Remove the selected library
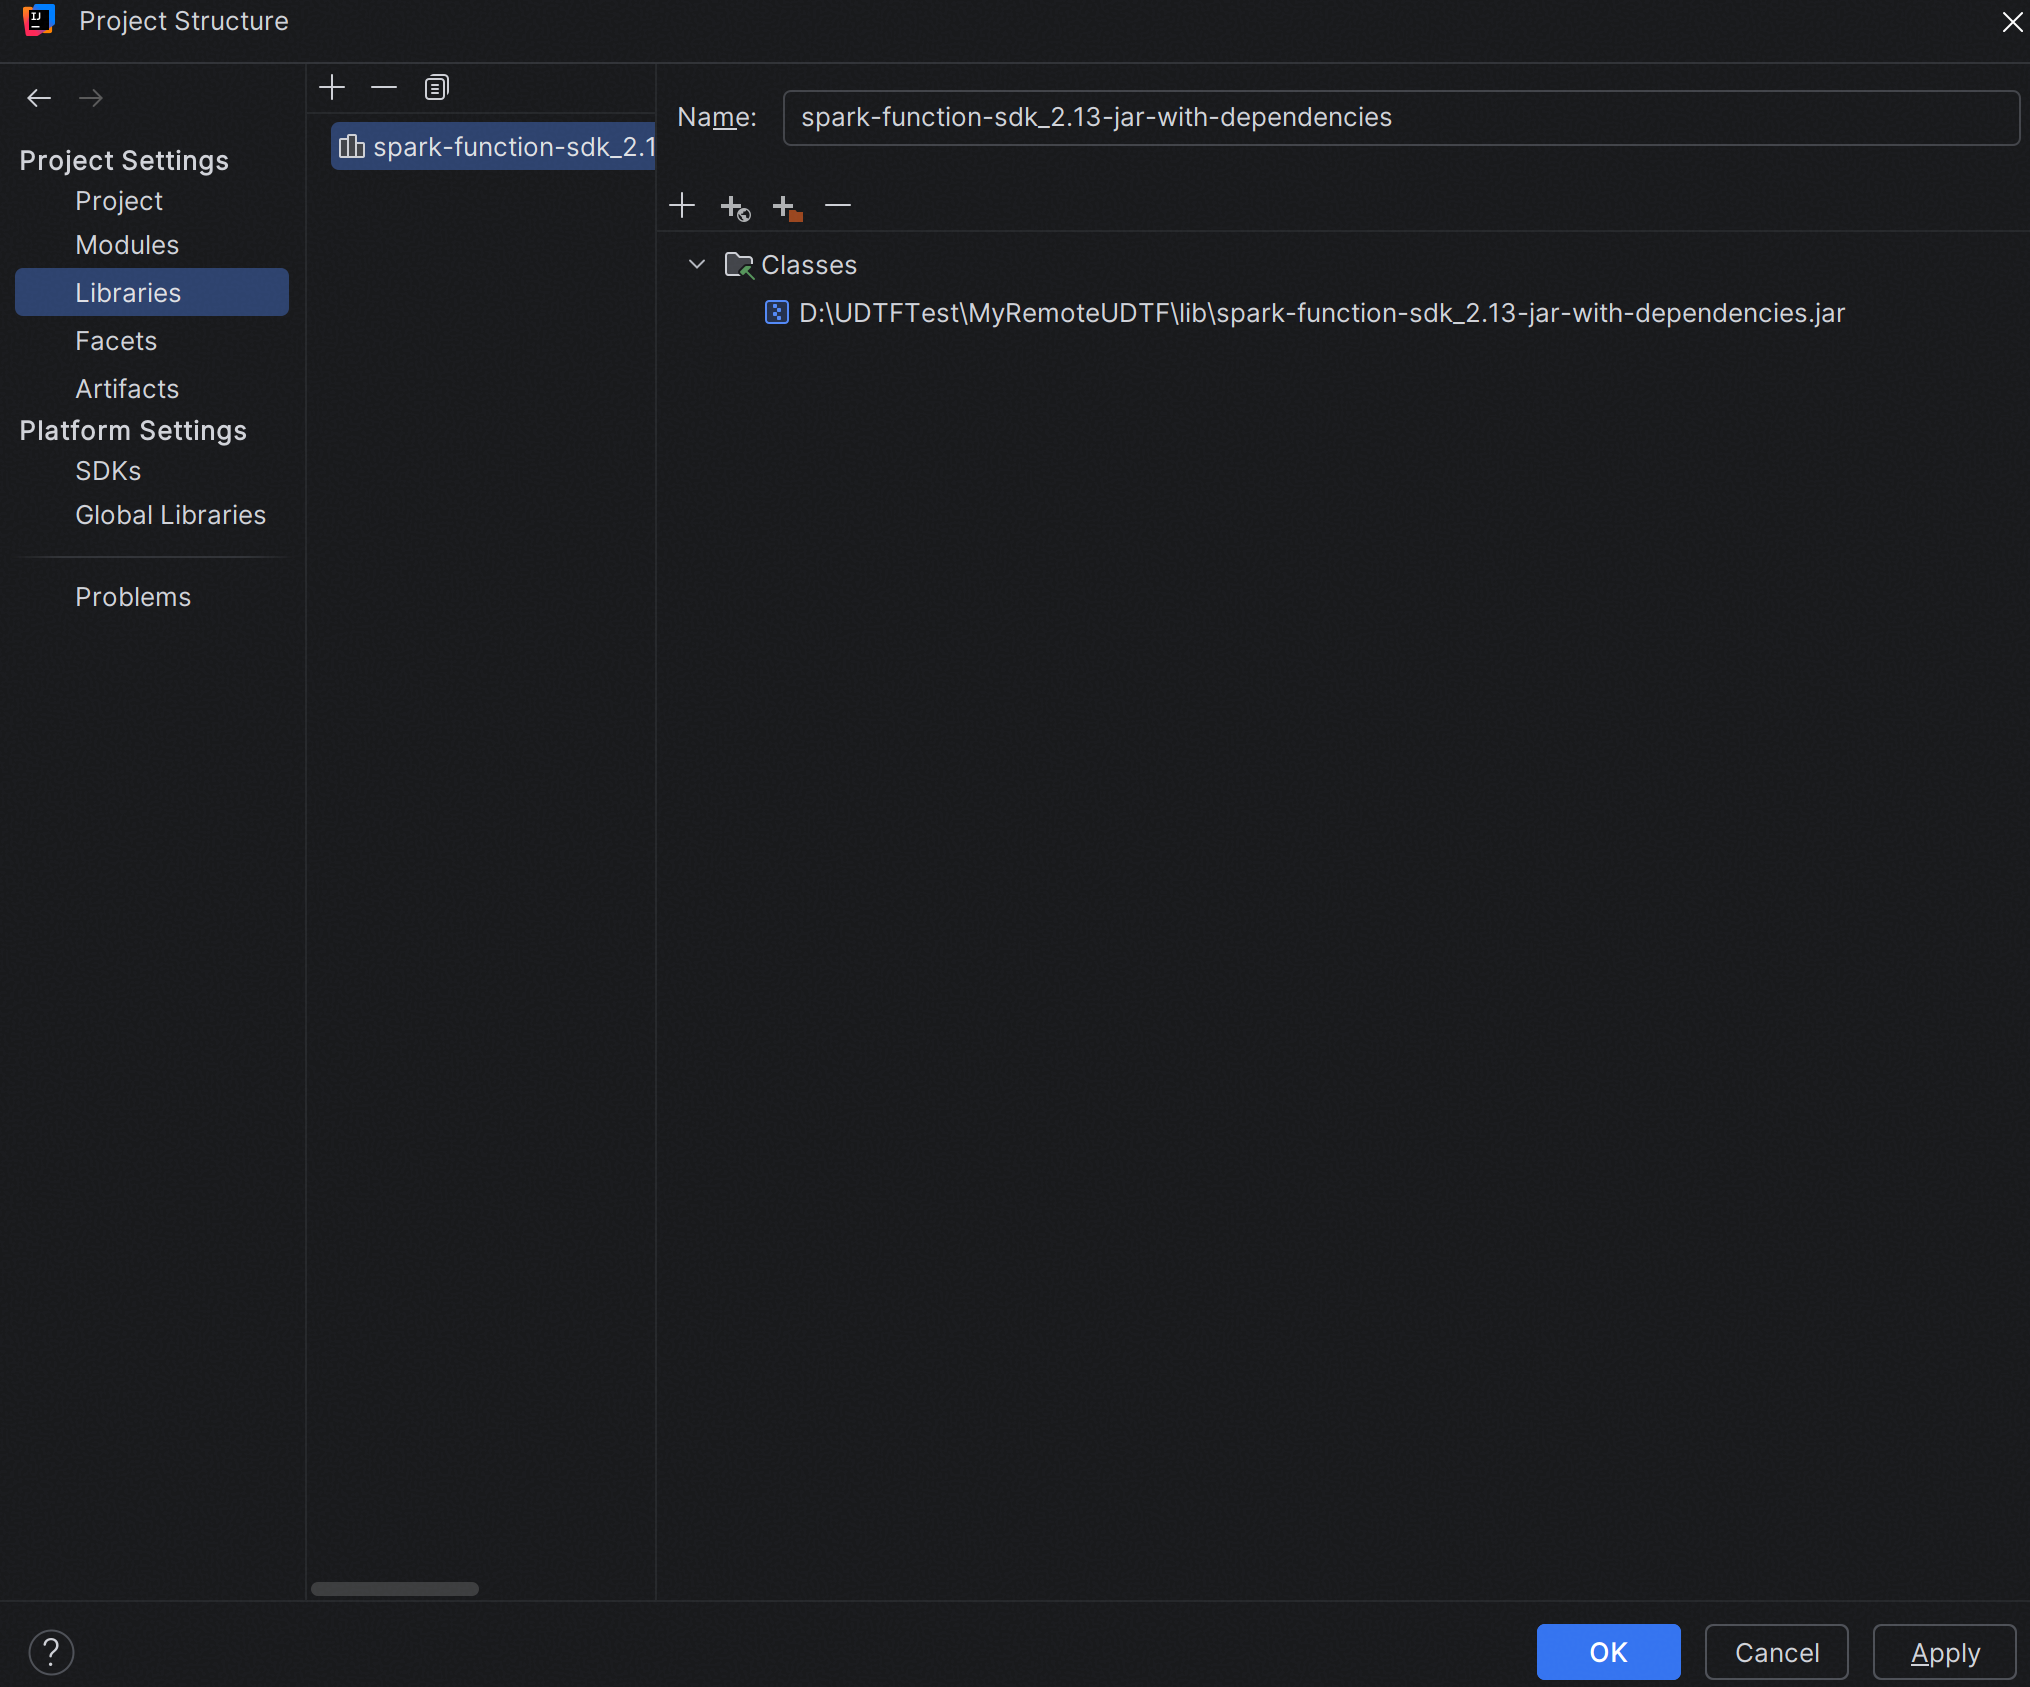 click(384, 88)
